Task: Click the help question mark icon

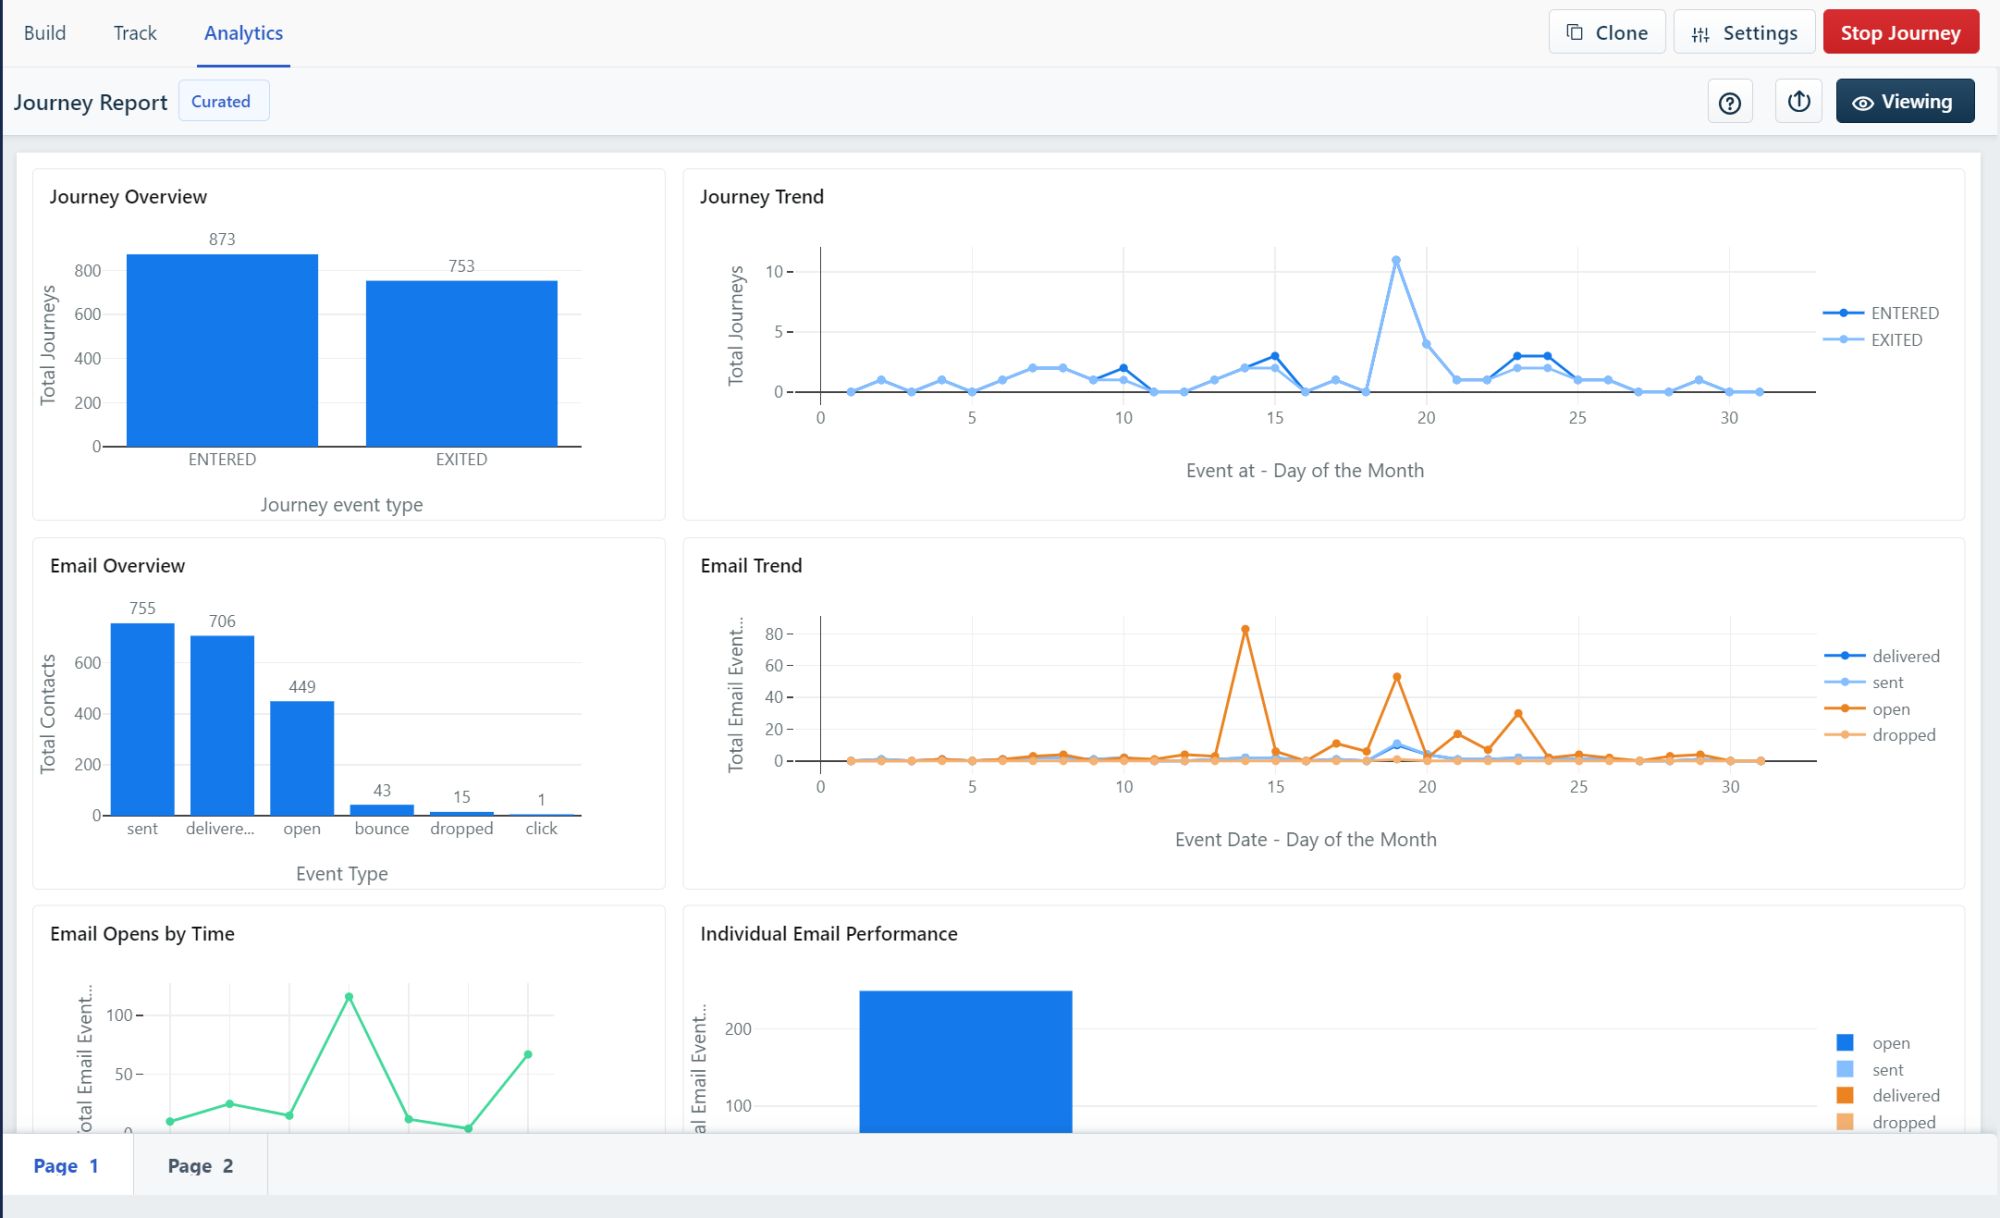Action: coord(1730,101)
